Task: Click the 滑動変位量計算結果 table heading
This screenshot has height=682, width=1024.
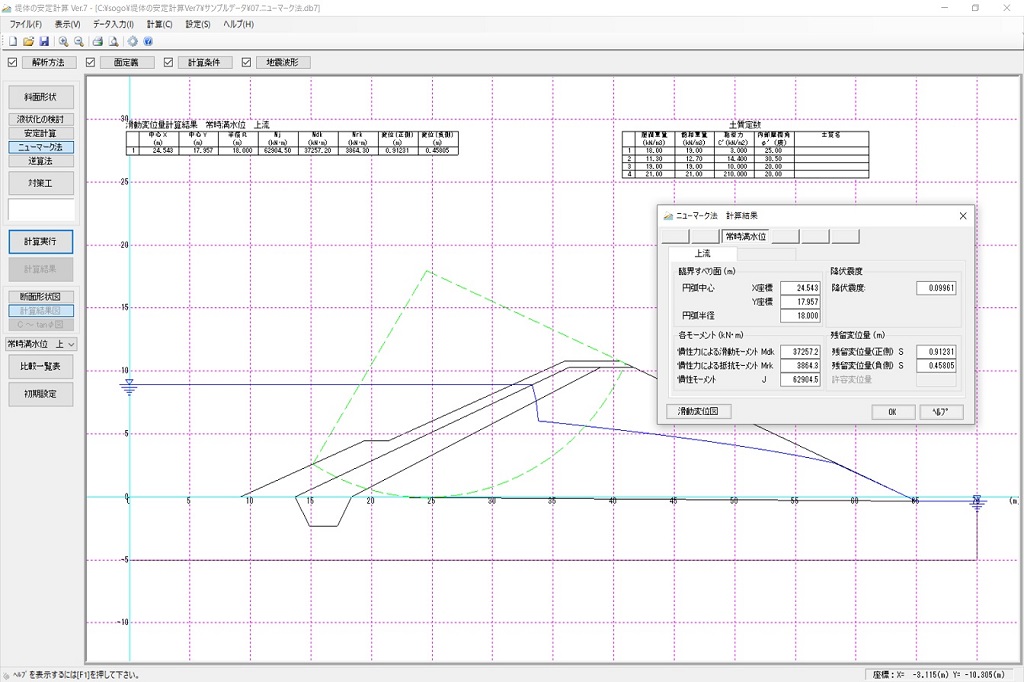Action: tap(197, 125)
